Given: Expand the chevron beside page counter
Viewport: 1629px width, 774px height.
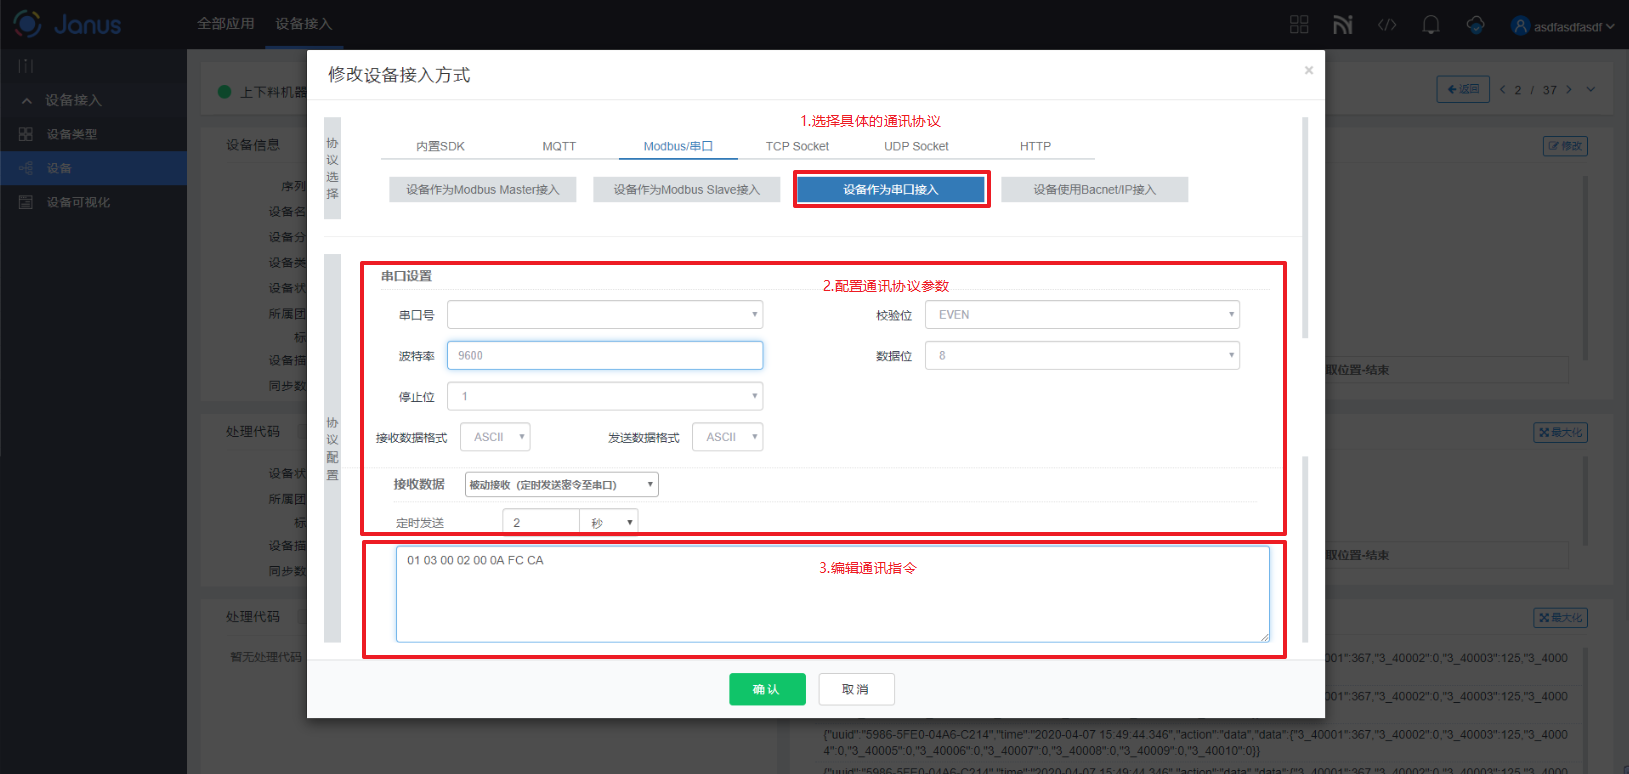Looking at the screenshot, I should pos(1591,90).
